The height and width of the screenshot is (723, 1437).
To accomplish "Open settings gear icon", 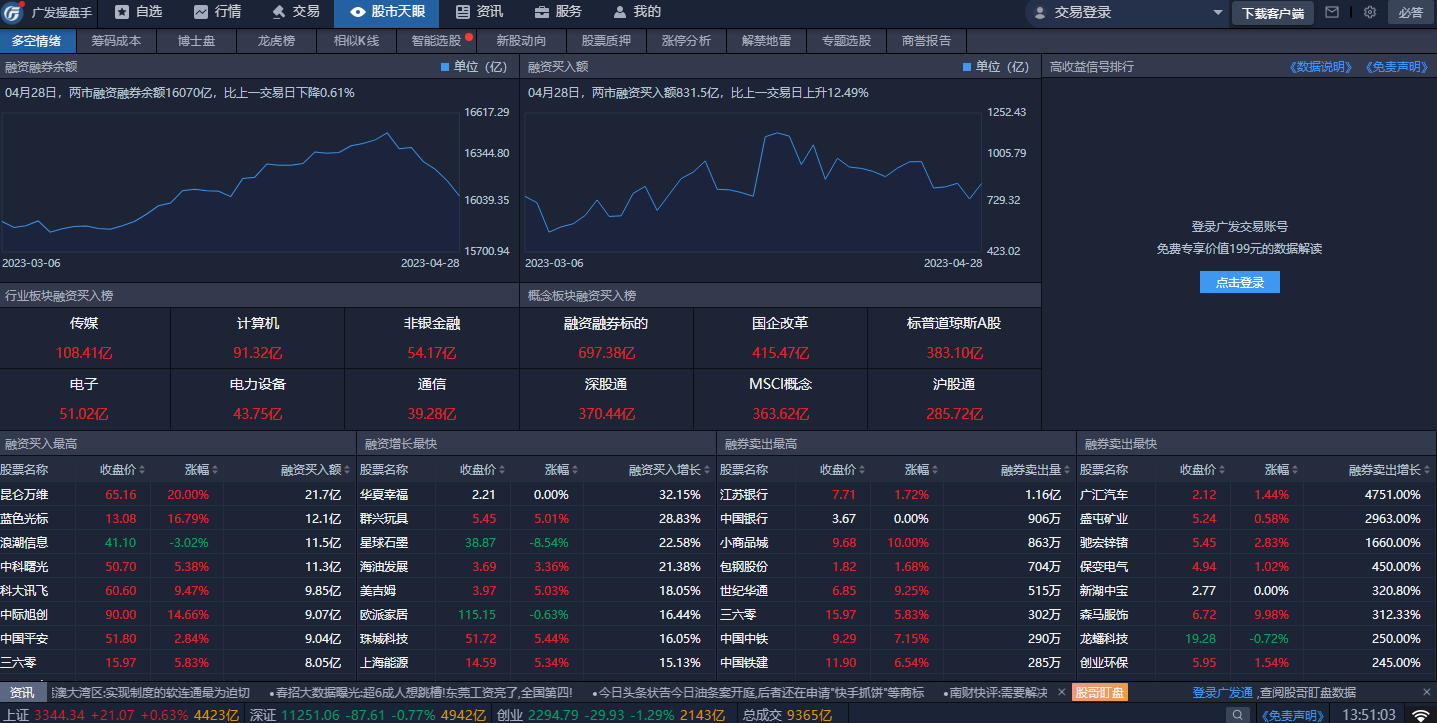I will click(1370, 12).
